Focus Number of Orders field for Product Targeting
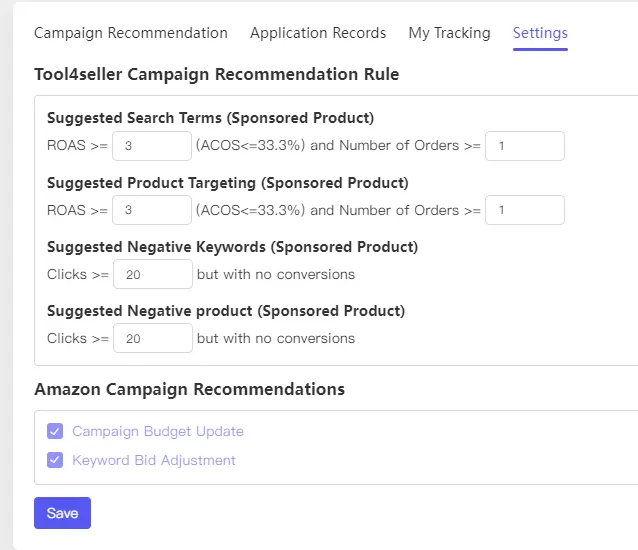Viewport: 638px width, 550px height. tap(525, 210)
